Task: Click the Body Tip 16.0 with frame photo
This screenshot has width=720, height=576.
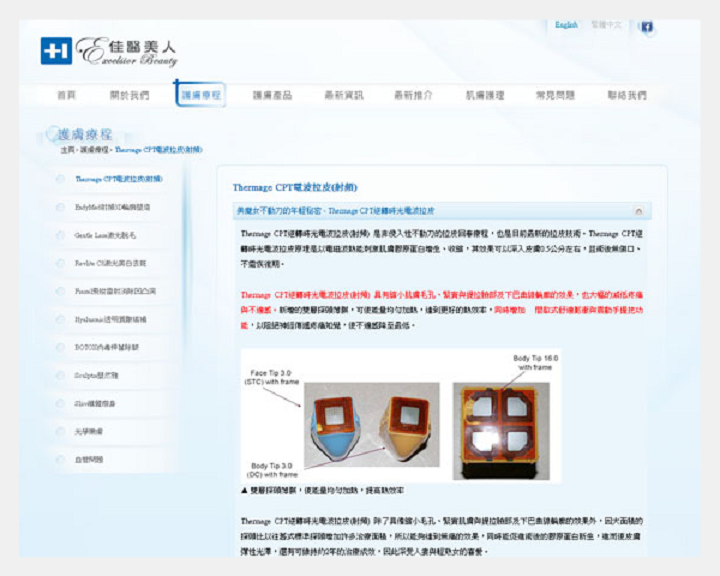Action: 501,431
